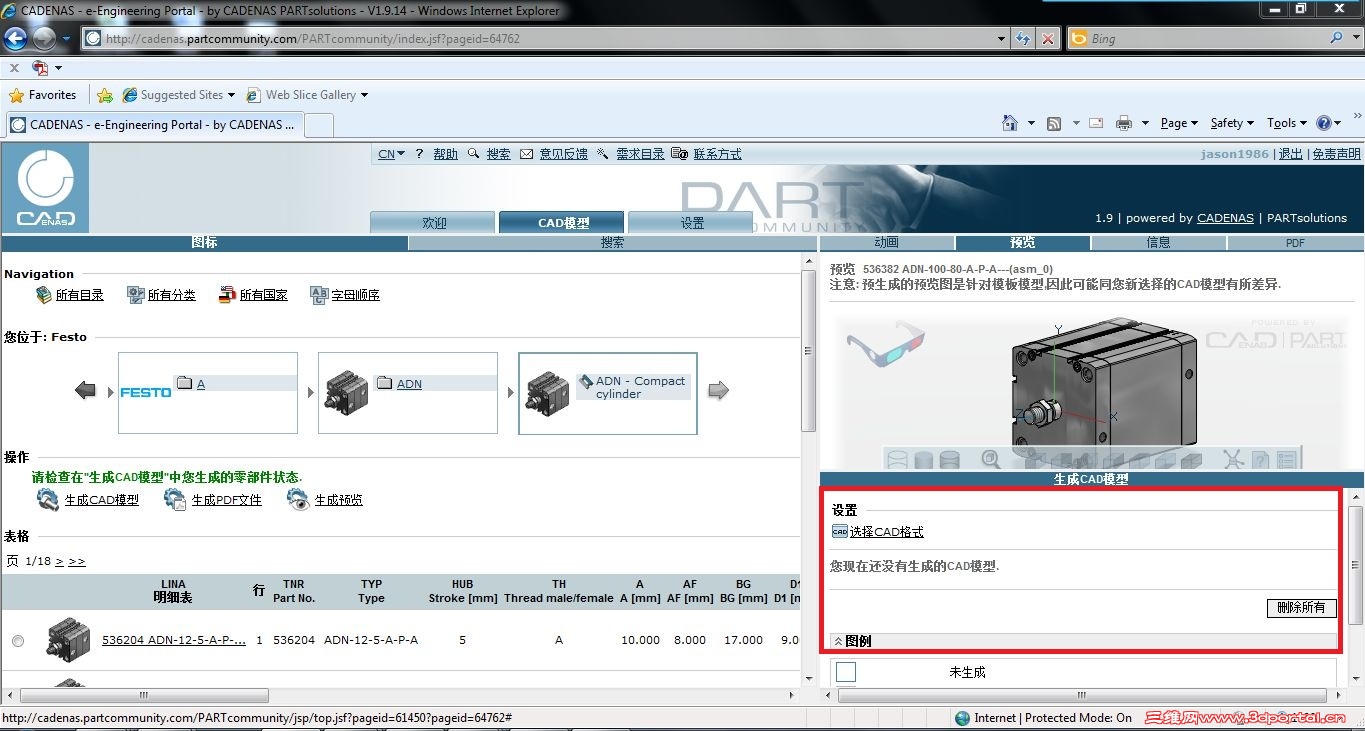Viewport: 1365px width, 731px height.
Task: Open the recent pages dropdown next to Forward
Action: [67, 39]
